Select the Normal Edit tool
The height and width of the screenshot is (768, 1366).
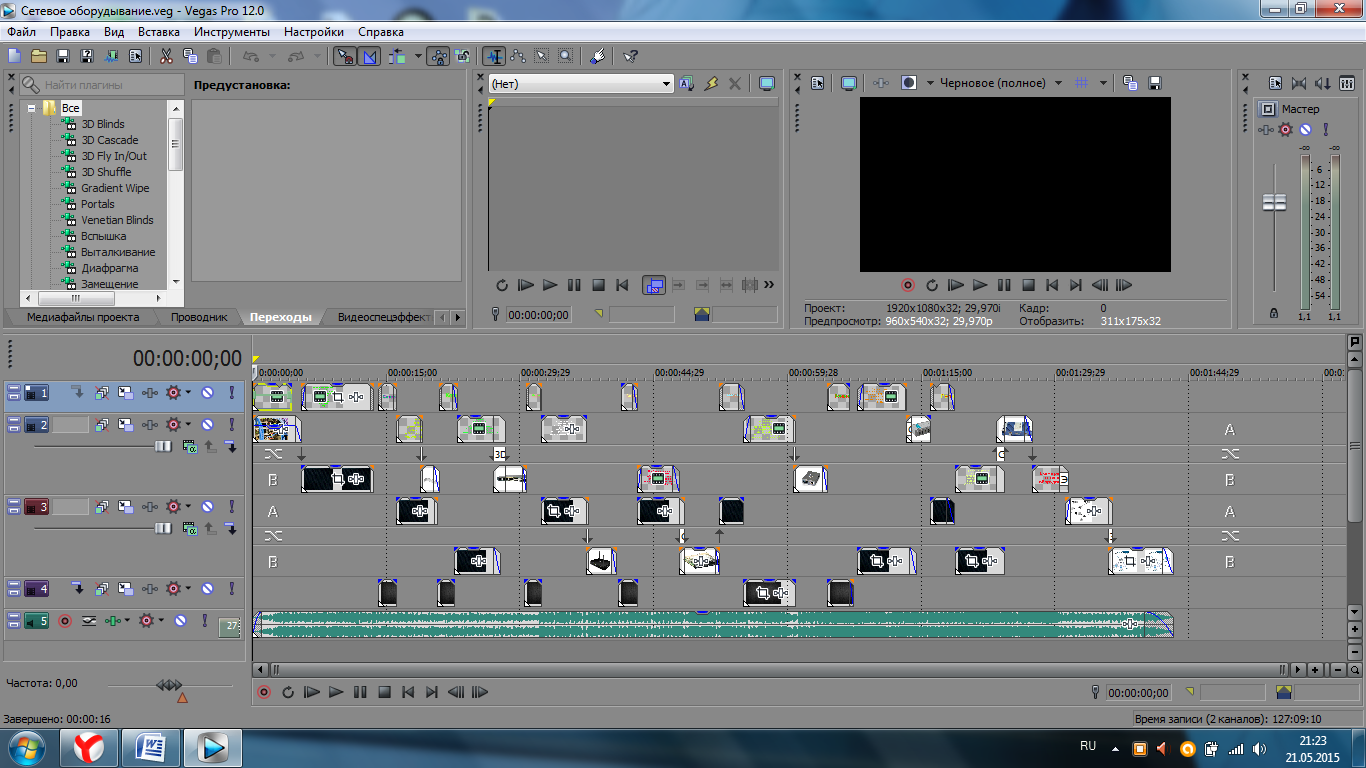tap(494, 56)
